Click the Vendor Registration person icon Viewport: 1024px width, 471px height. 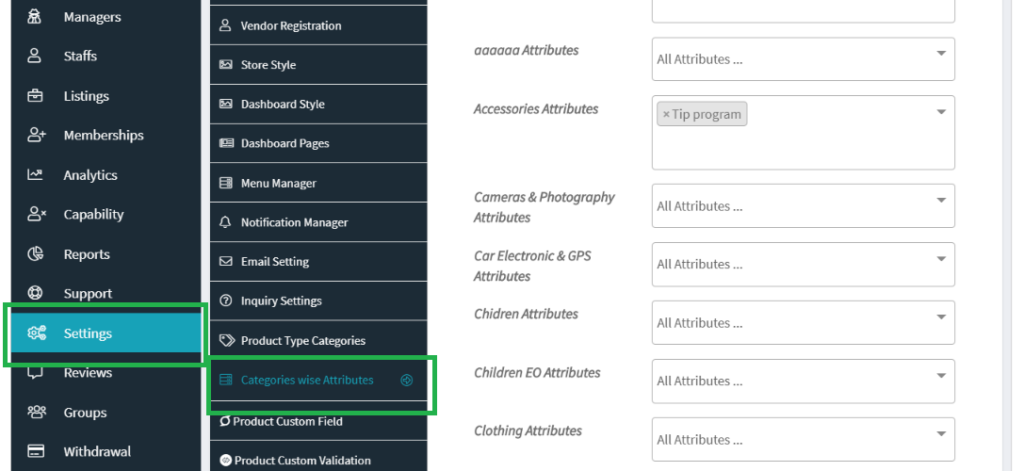225,25
